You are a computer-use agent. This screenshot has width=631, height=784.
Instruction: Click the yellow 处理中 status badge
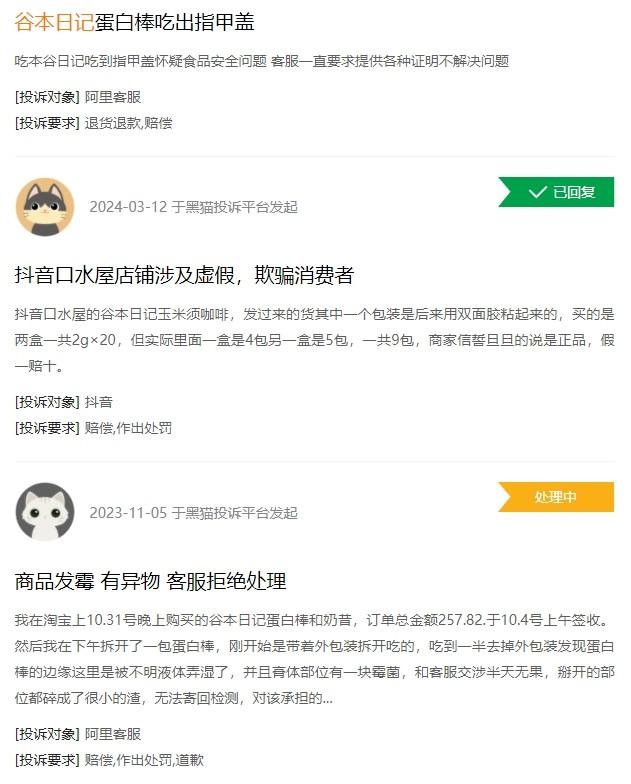tap(556, 496)
